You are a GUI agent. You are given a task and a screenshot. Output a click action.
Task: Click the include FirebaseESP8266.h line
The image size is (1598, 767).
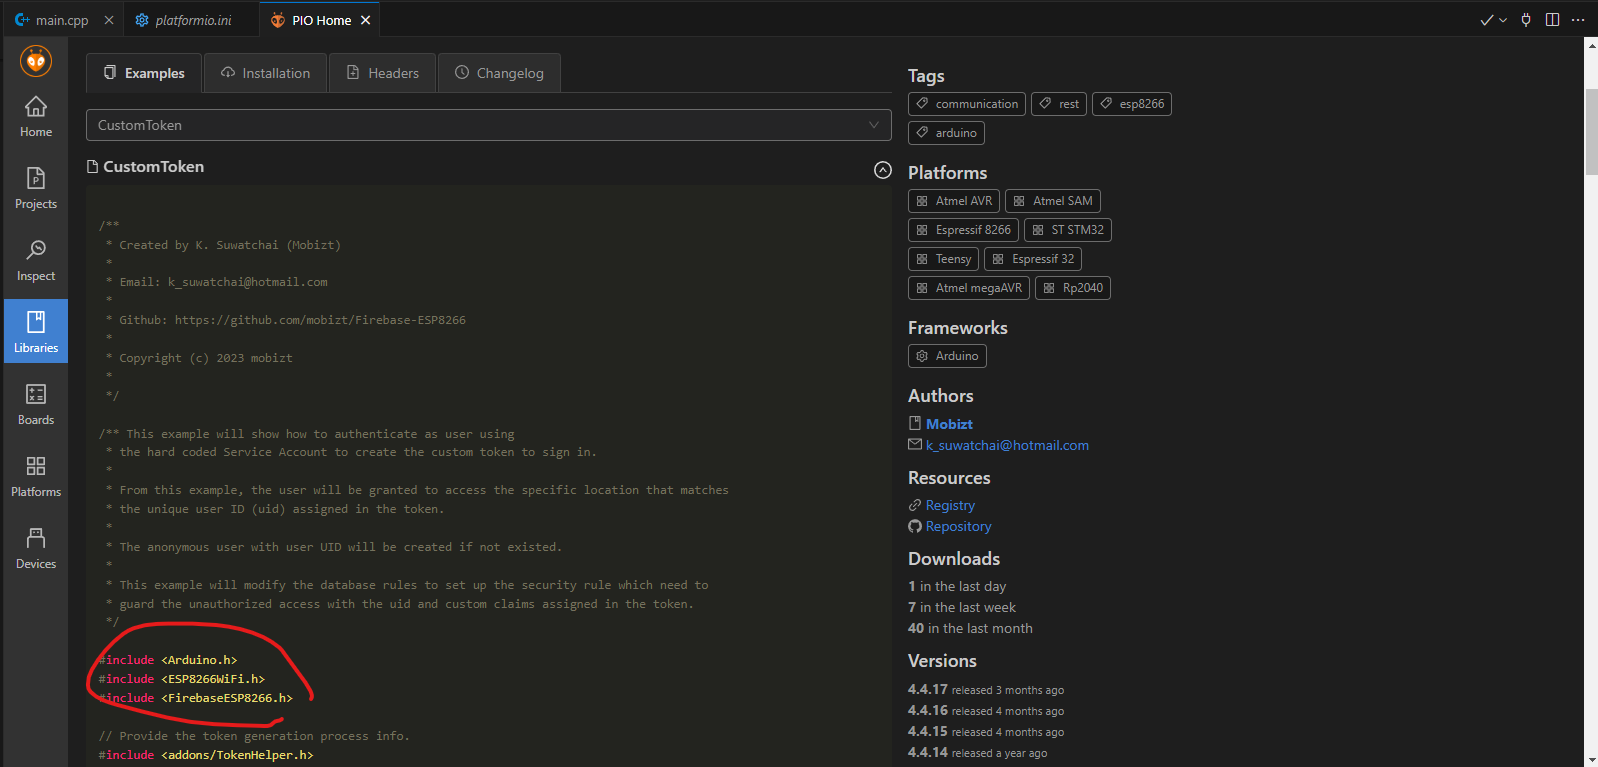coord(195,698)
